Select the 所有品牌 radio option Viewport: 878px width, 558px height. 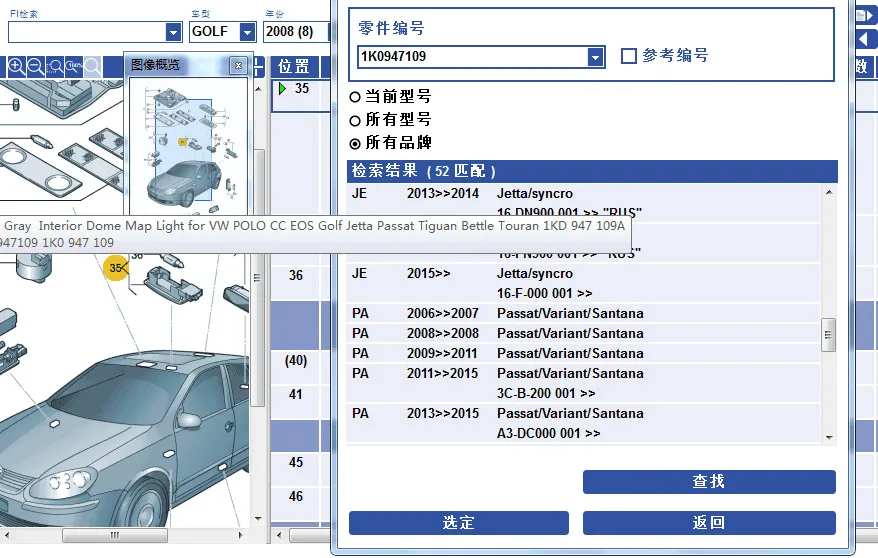[354, 144]
